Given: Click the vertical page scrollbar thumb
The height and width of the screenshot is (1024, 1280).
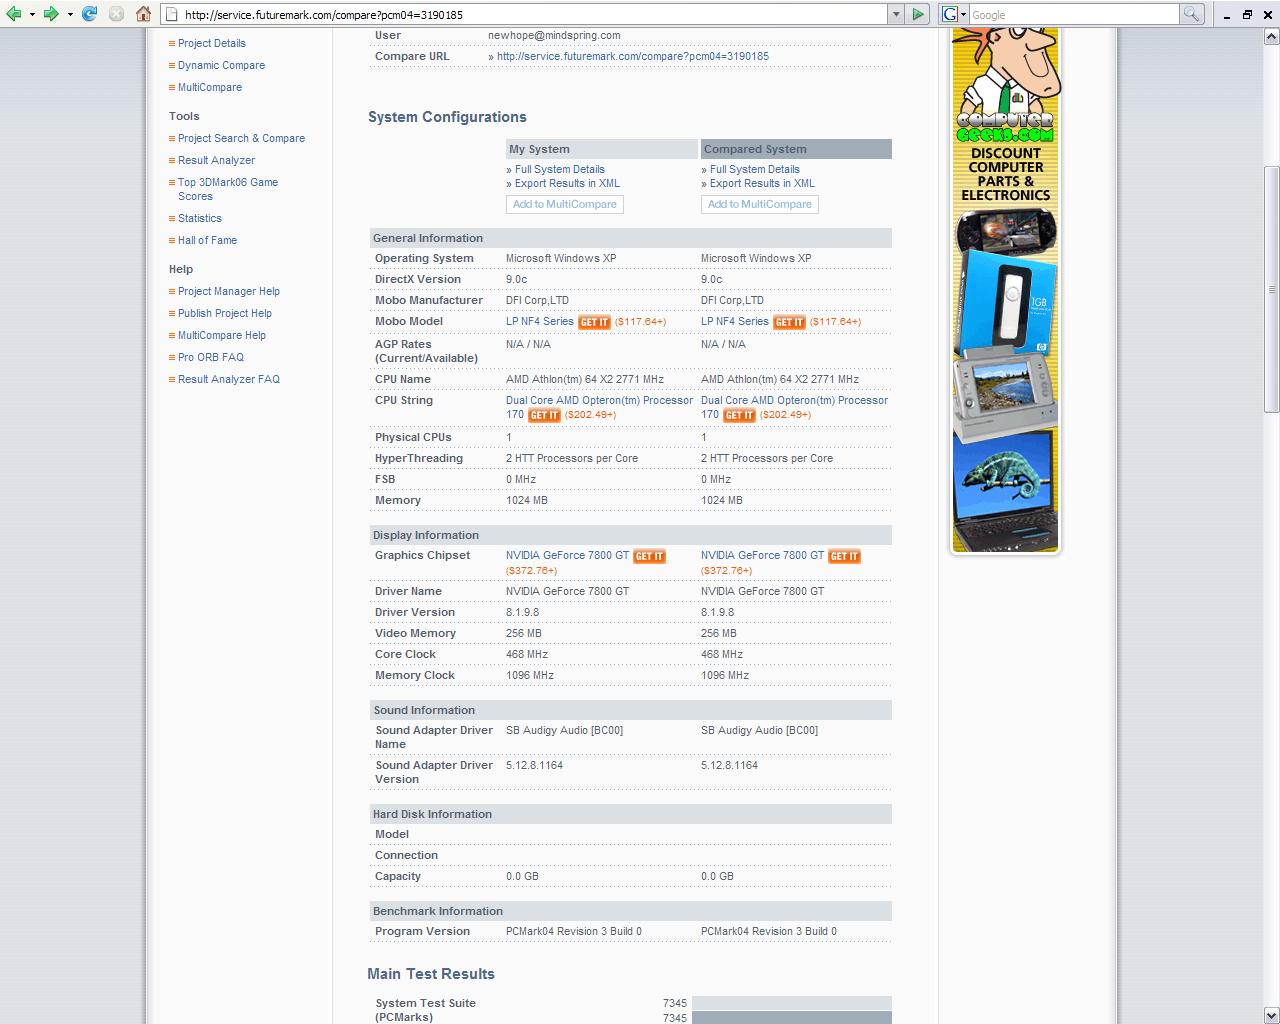Looking at the screenshot, I should pos(1271,288).
